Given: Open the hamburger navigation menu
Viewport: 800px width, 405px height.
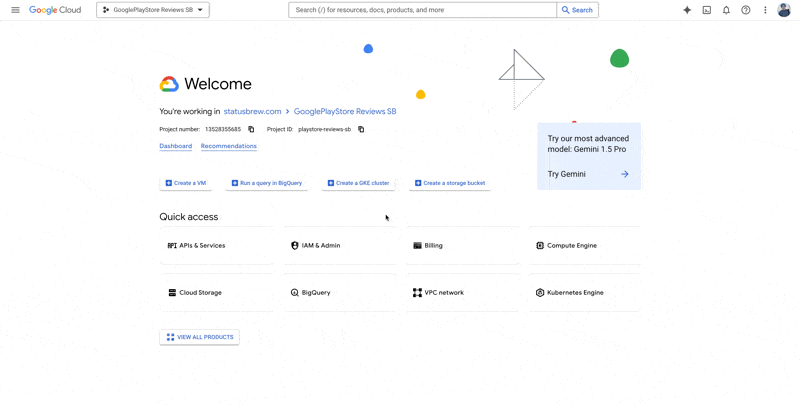Looking at the screenshot, I should click(x=15, y=10).
